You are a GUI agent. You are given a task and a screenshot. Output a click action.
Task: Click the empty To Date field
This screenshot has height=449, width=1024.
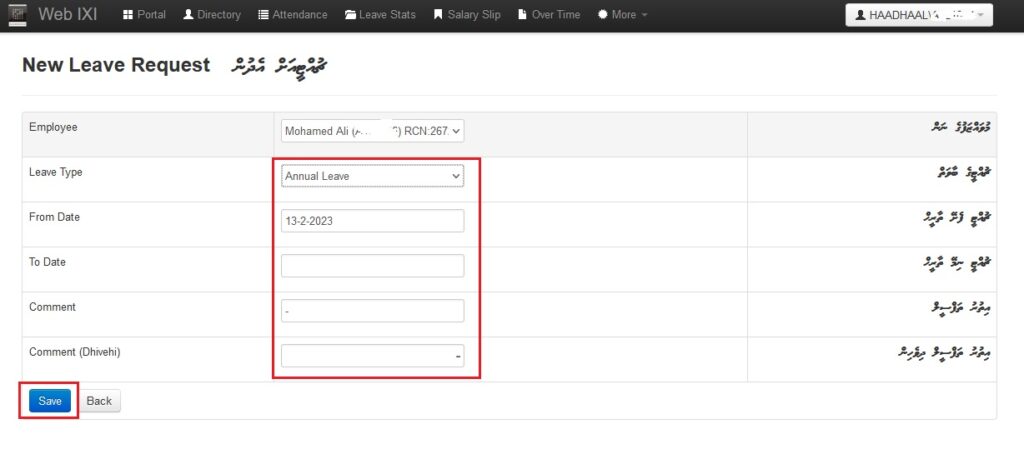(373, 266)
